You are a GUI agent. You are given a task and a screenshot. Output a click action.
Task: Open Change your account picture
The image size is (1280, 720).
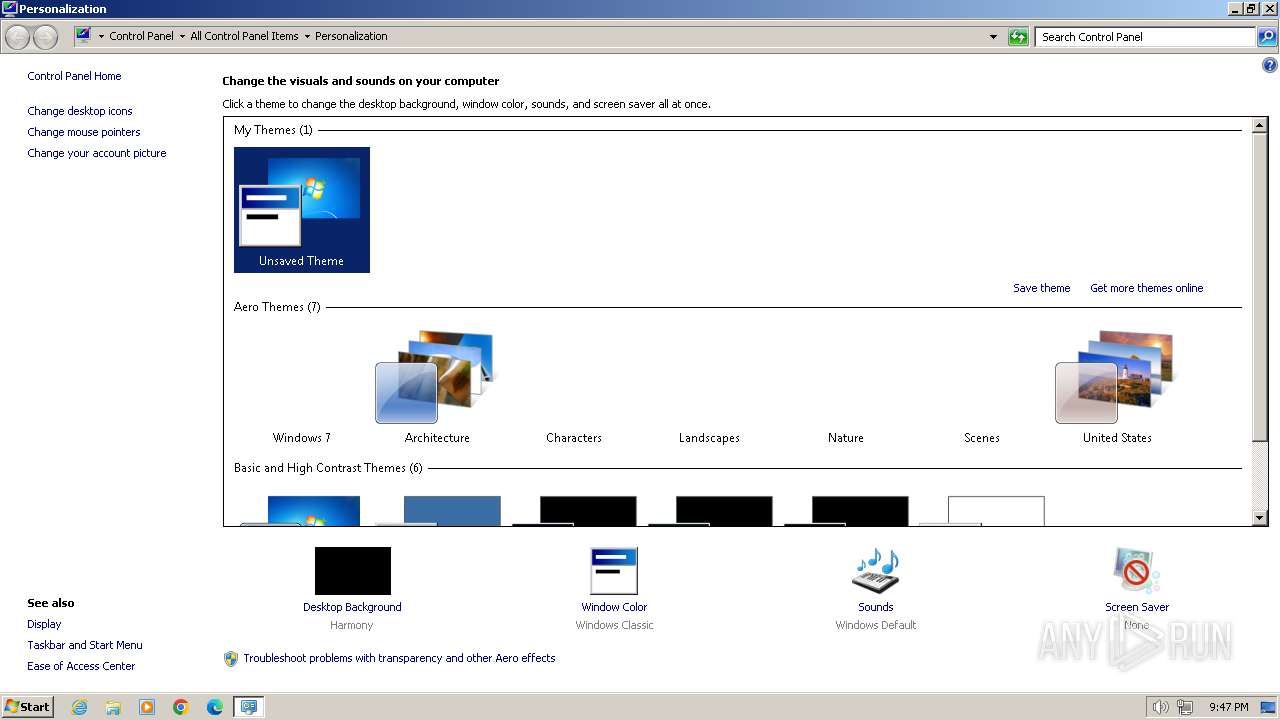pos(97,153)
